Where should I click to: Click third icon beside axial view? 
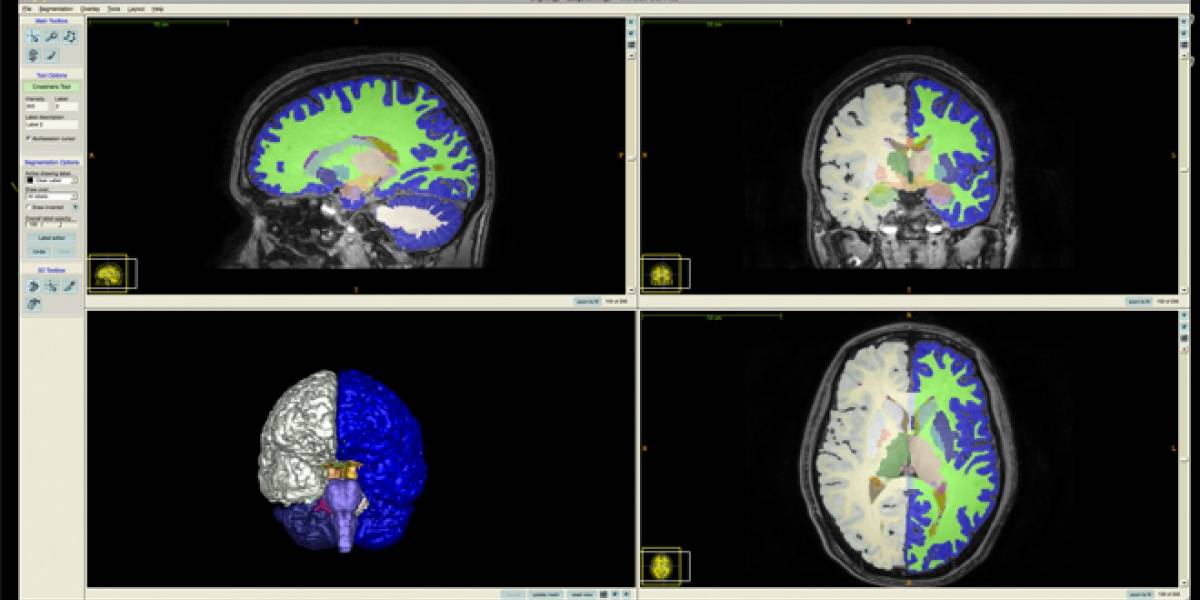1184,338
